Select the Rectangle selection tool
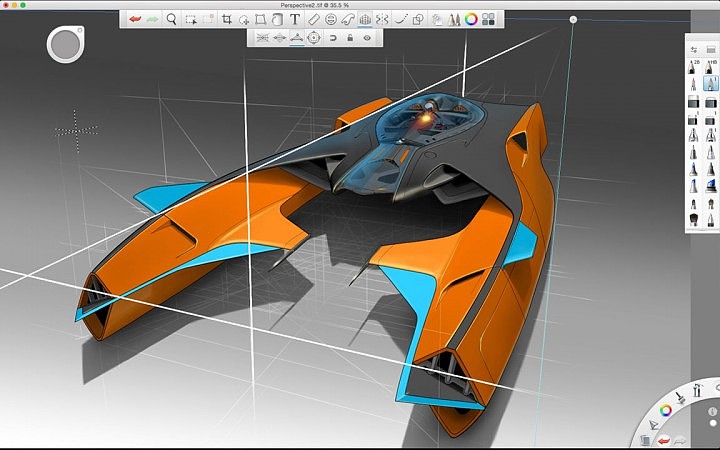720x450 pixels. 190,18
